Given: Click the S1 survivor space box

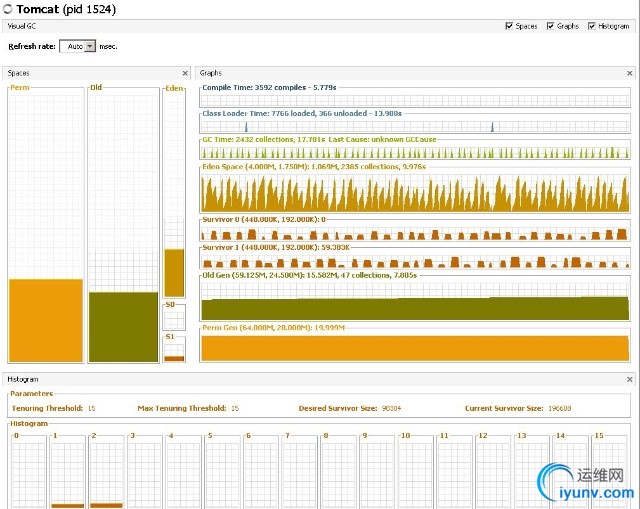Looking at the screenshot, I should pos(174,353).
